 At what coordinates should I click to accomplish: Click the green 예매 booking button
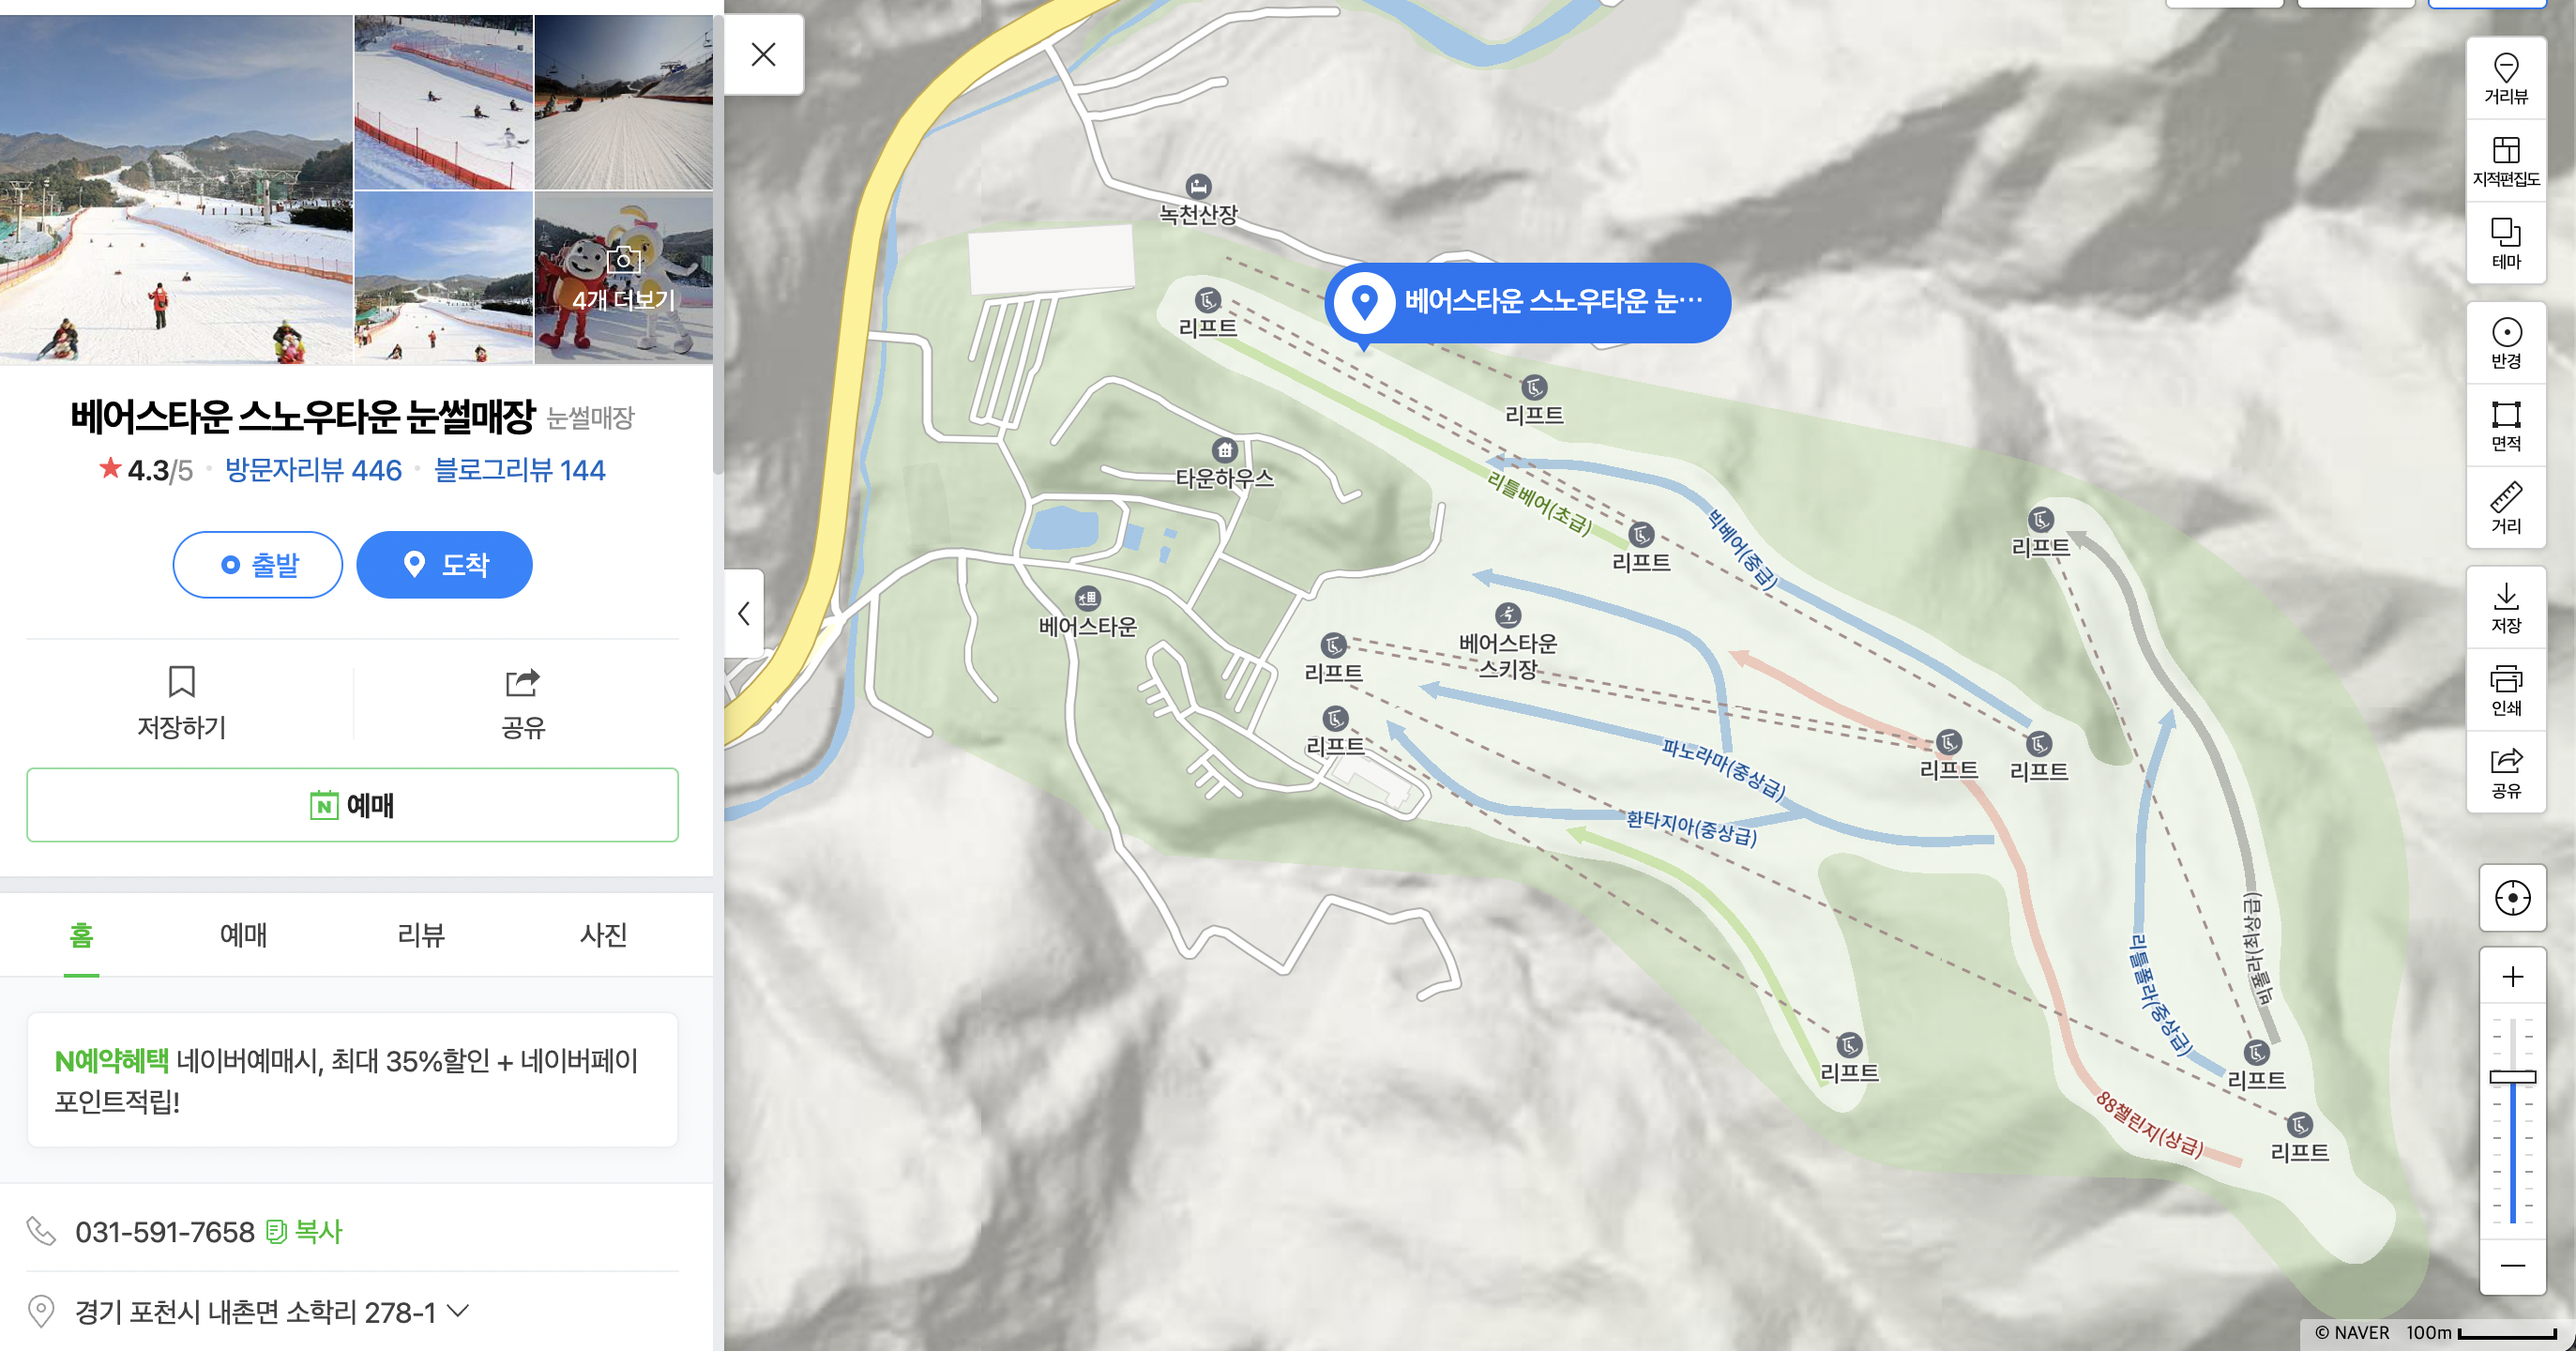(352, 805)
